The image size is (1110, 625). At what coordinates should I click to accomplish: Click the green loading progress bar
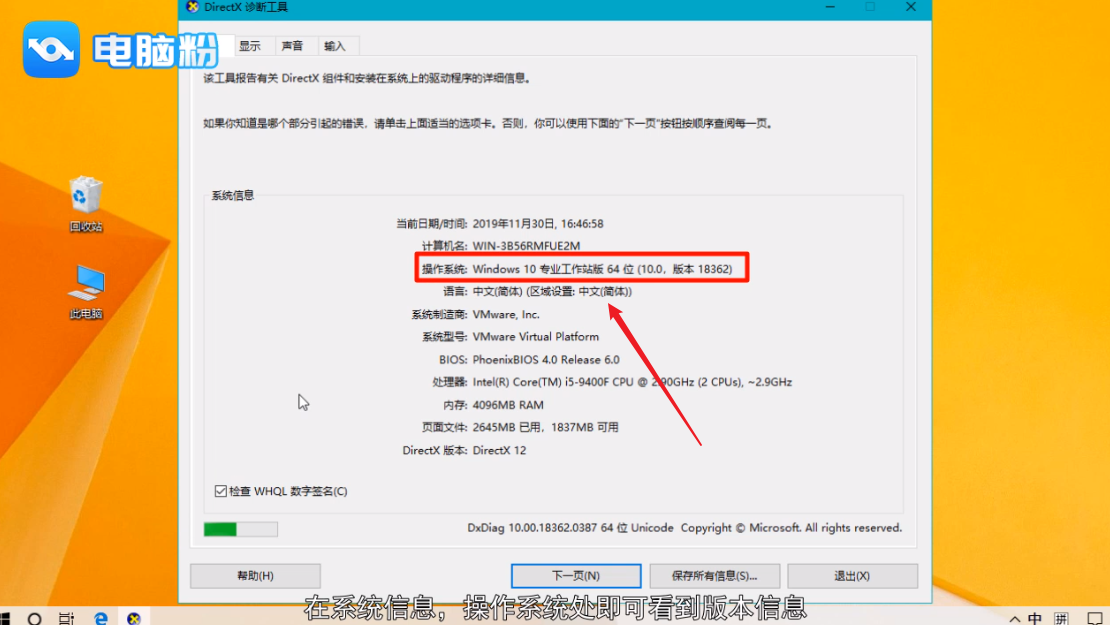point(241,529)
